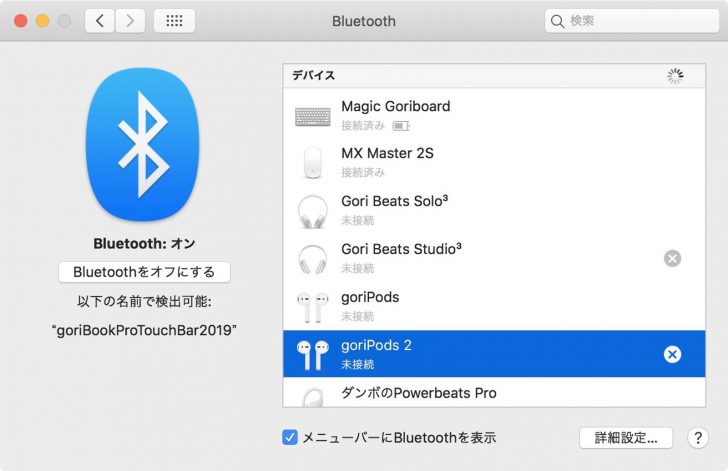
Task: Go forward with the right chevron button
Action: point(130,21)
